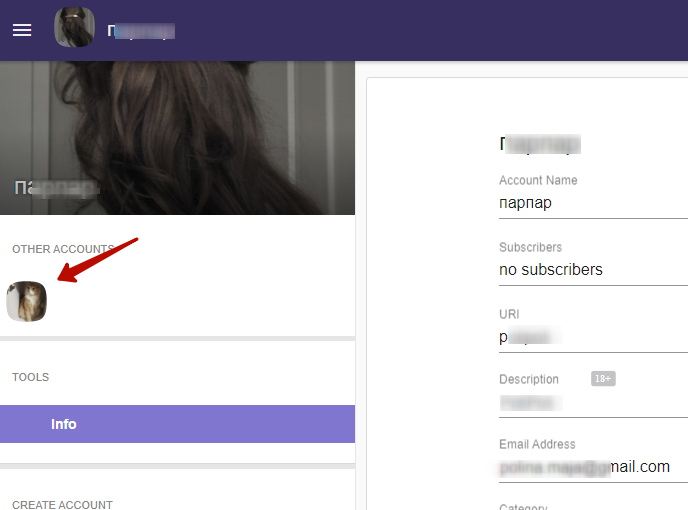Edit the Description field
688x510 pixels.
coord(593,403)
